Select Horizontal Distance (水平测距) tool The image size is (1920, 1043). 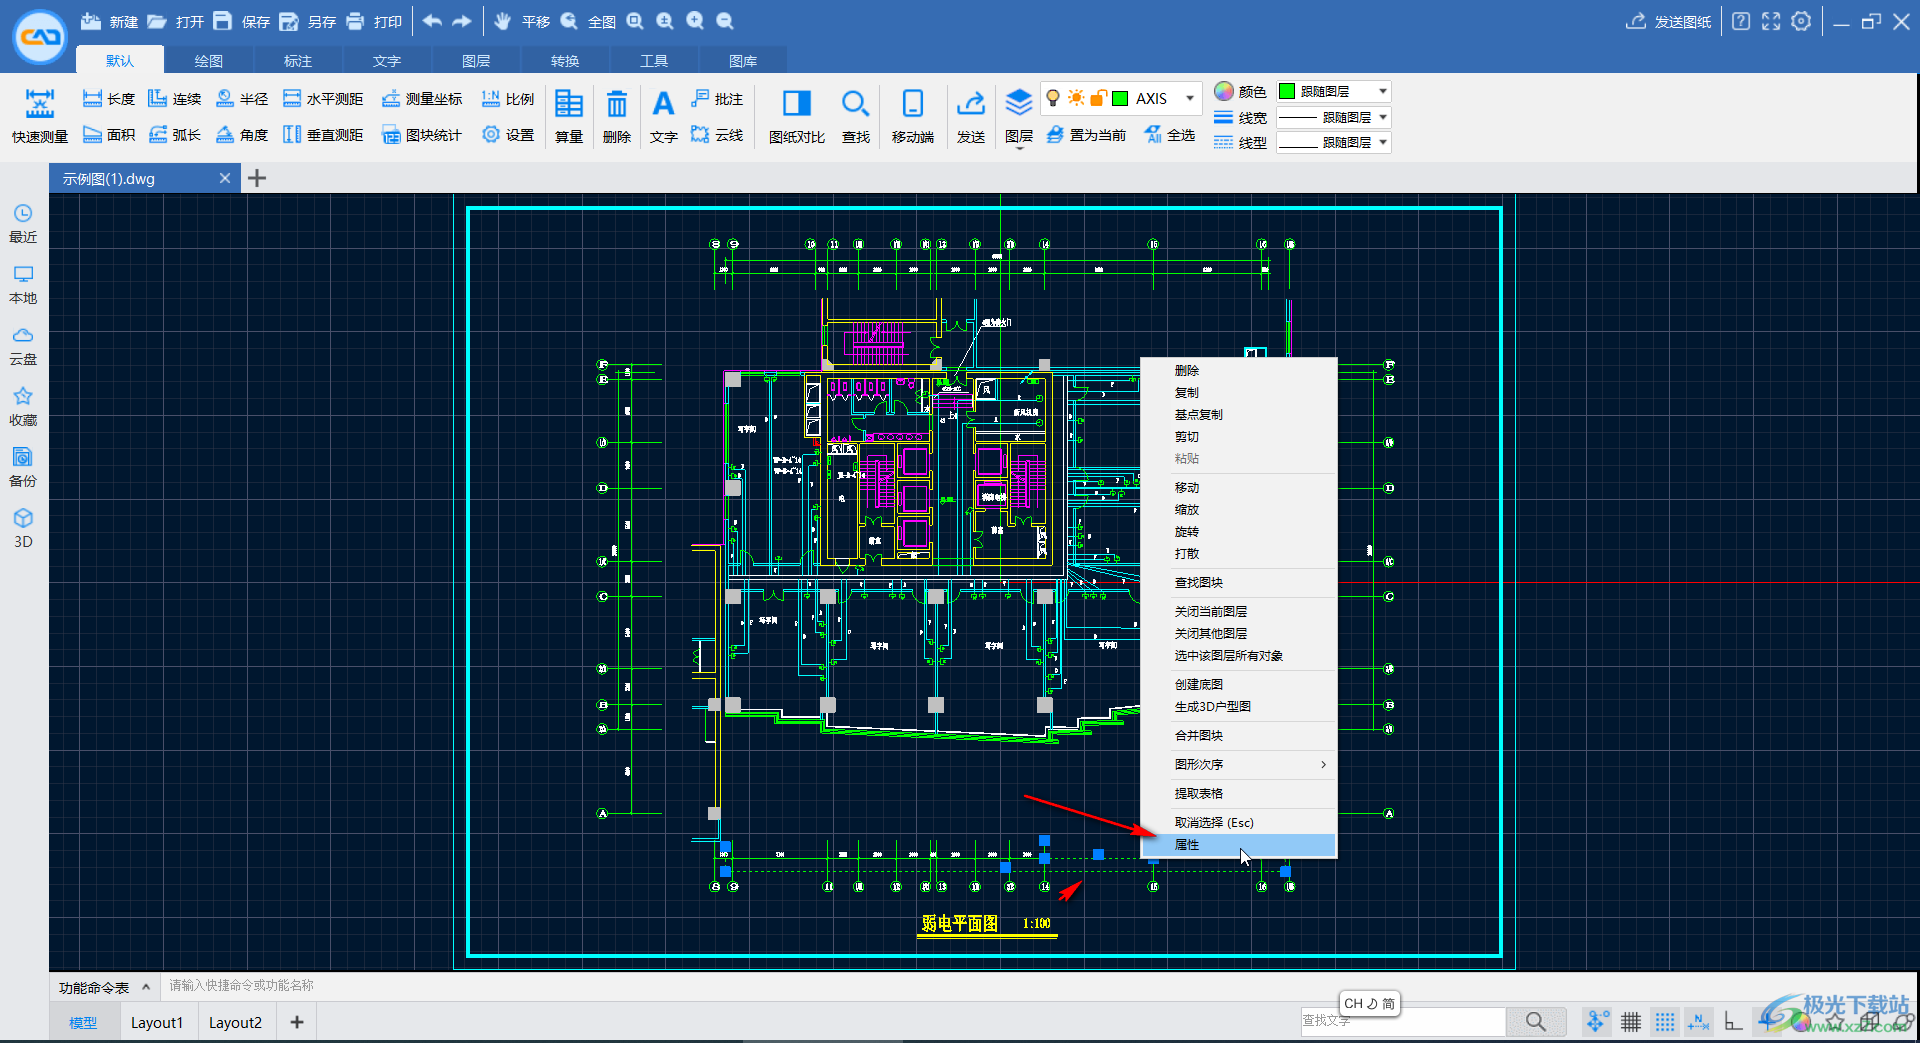click(x=323, y=99)
